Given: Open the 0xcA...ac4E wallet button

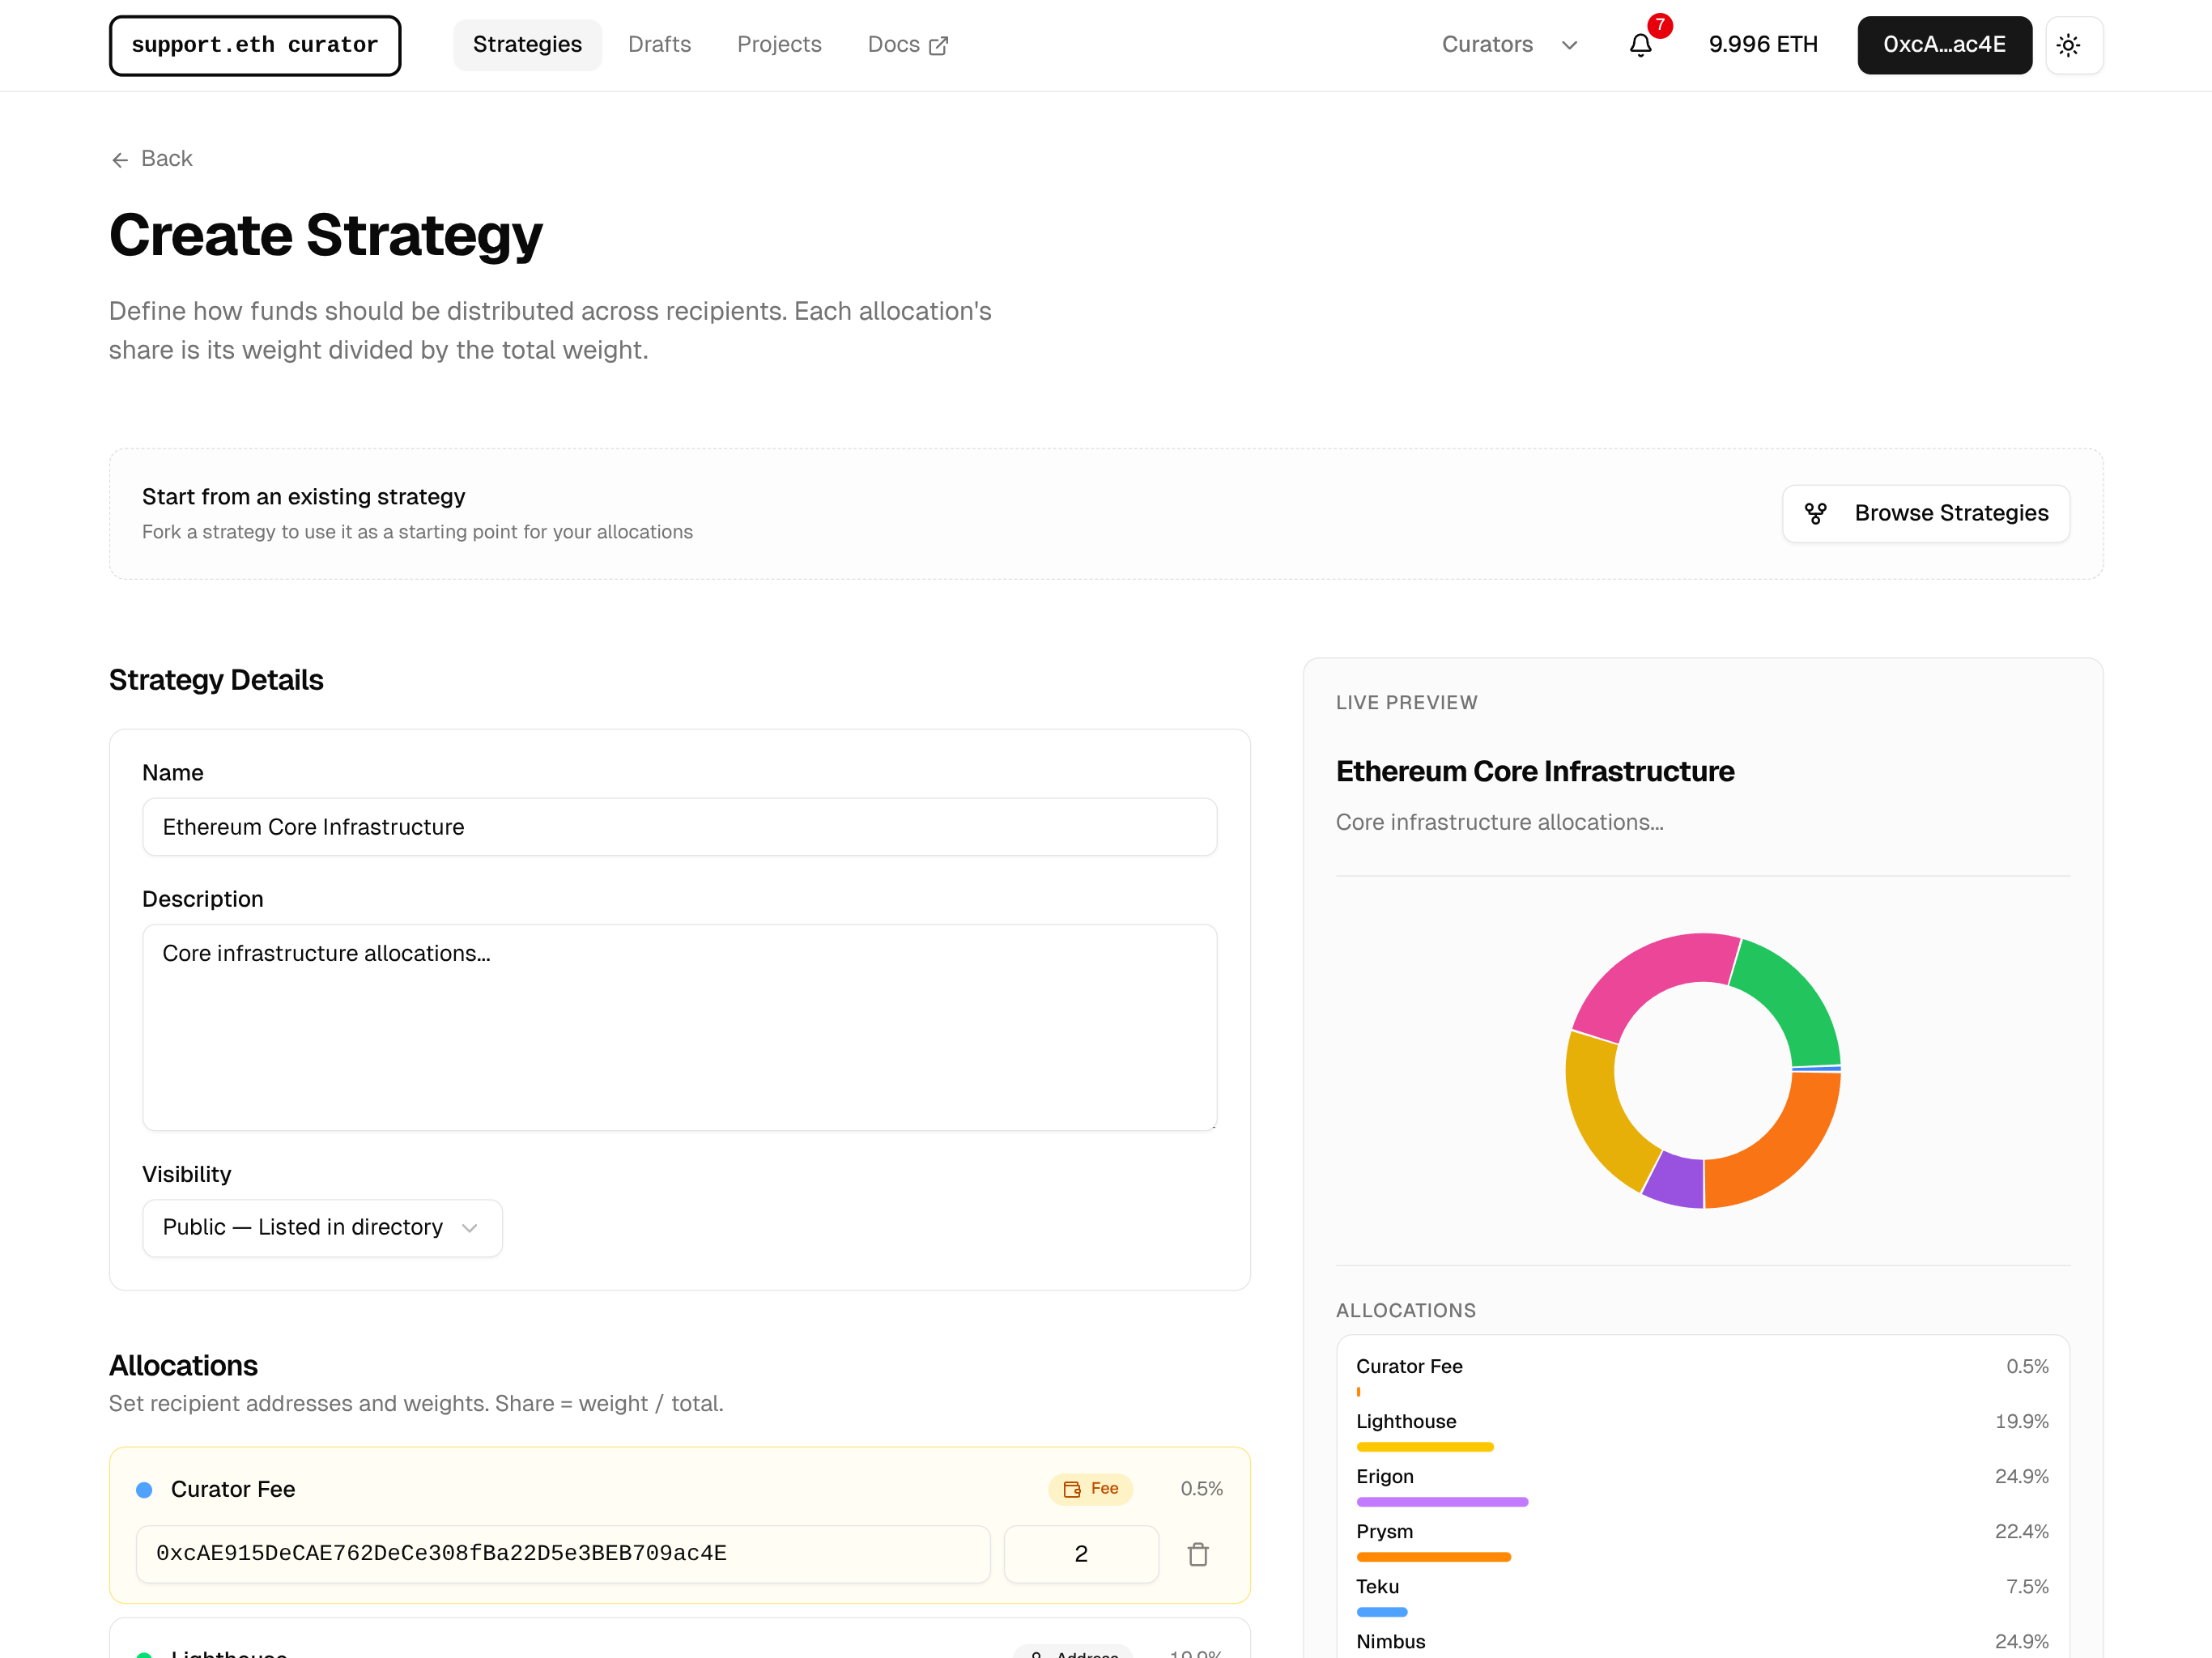Looking at the screenshot, I should pos(1944,45).
